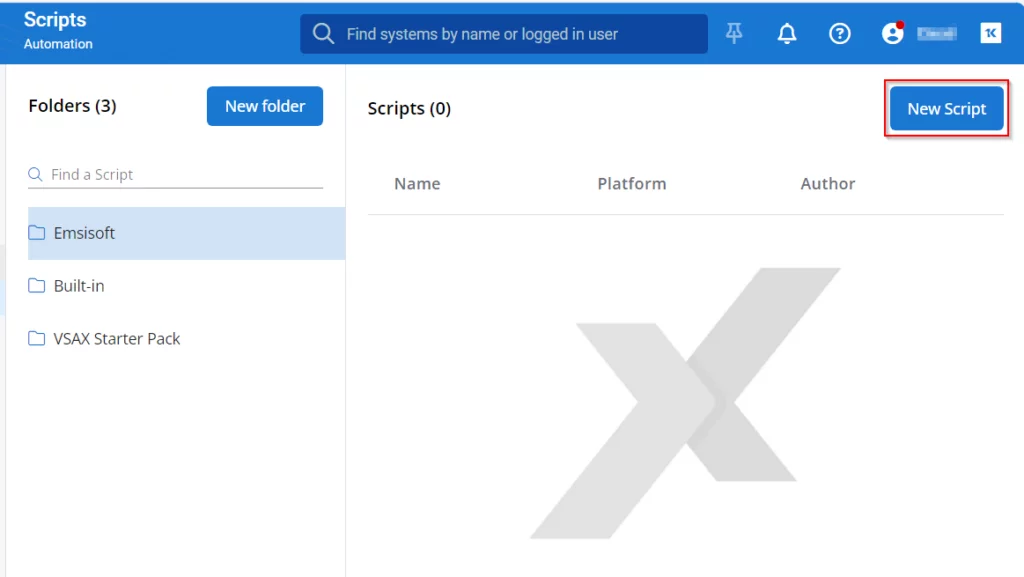The width and height of the screenshot is (1024, 577).
Task: Sort by the Name column header
Action: (417, 184)
